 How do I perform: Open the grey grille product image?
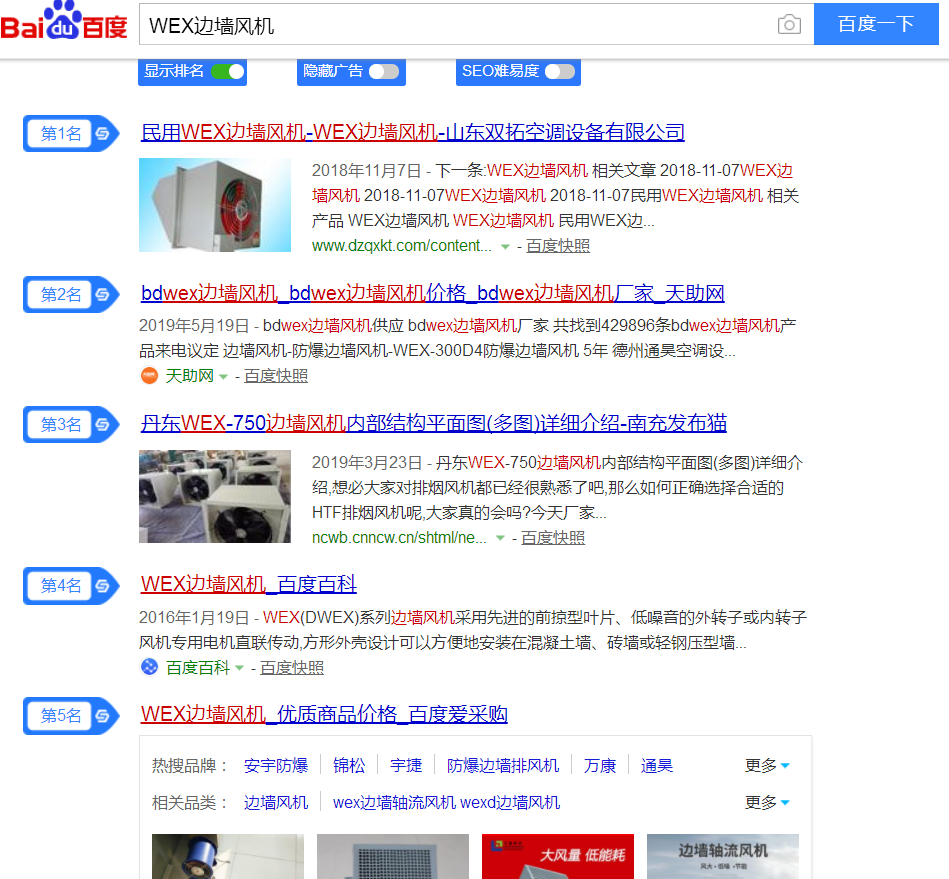(393, 857)
